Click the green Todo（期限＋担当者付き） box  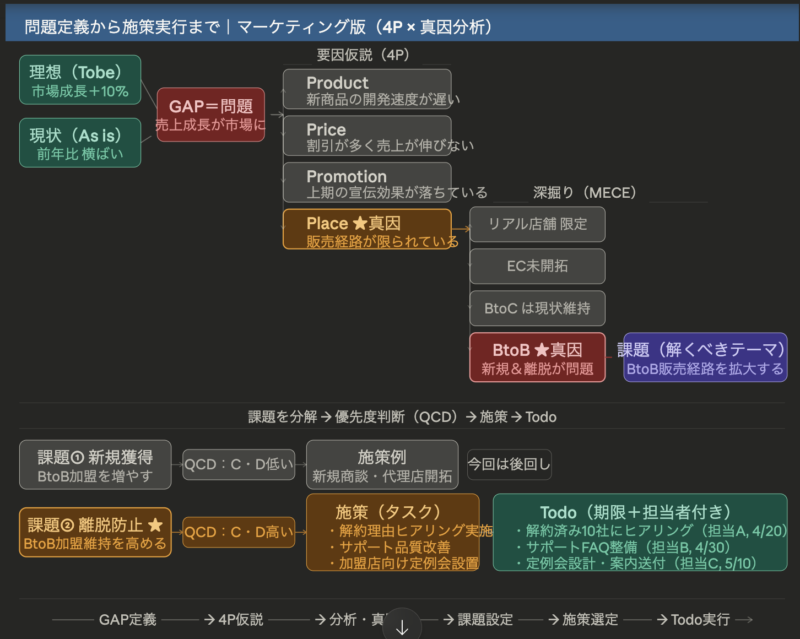[x=641, y=532]
